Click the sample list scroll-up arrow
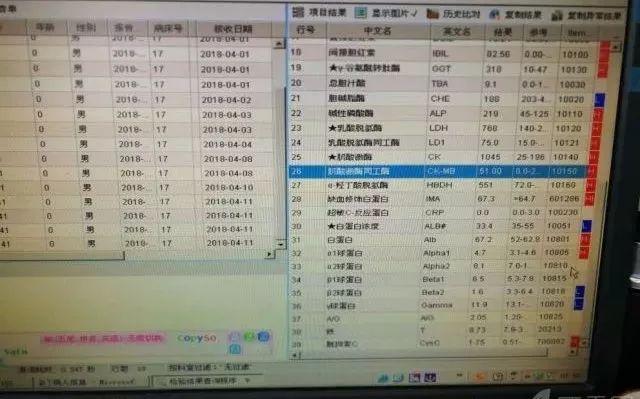Screen dimensions: 640x399 [279, 44]
